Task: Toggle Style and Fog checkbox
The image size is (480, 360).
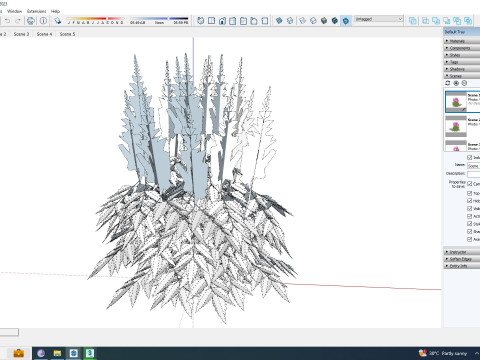Action: click(469, 224)
